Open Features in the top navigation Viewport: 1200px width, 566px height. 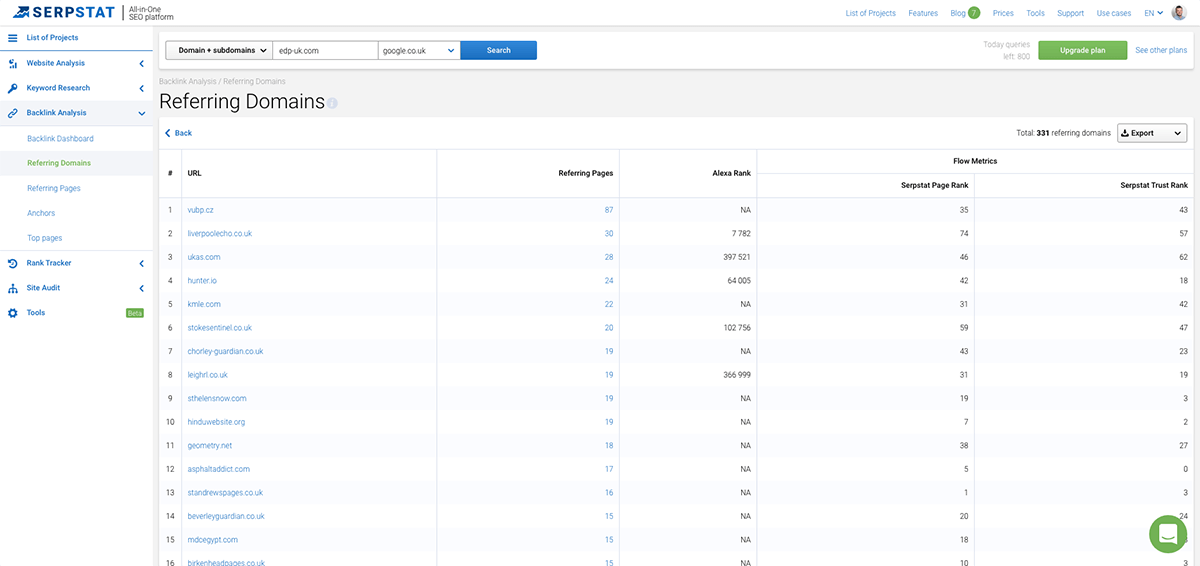click(x=923, y=13)
